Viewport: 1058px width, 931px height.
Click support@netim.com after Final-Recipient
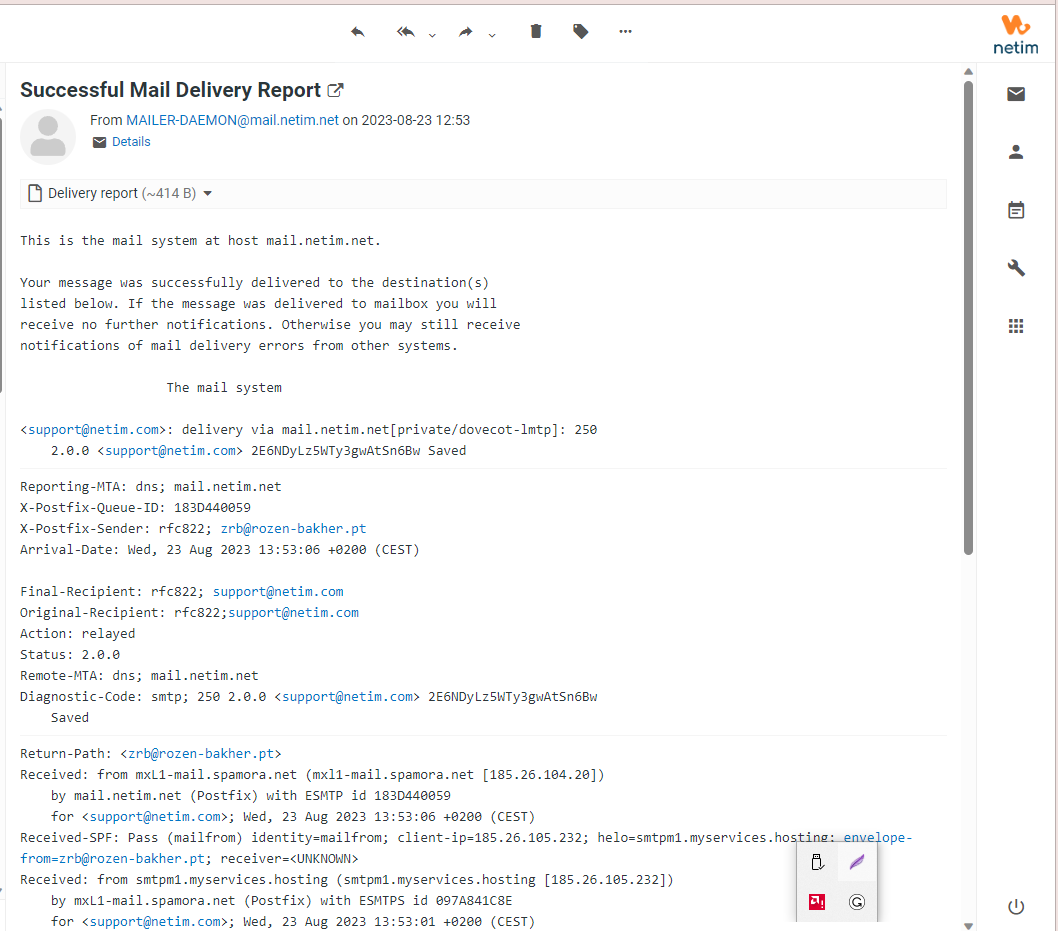(278, 592)
